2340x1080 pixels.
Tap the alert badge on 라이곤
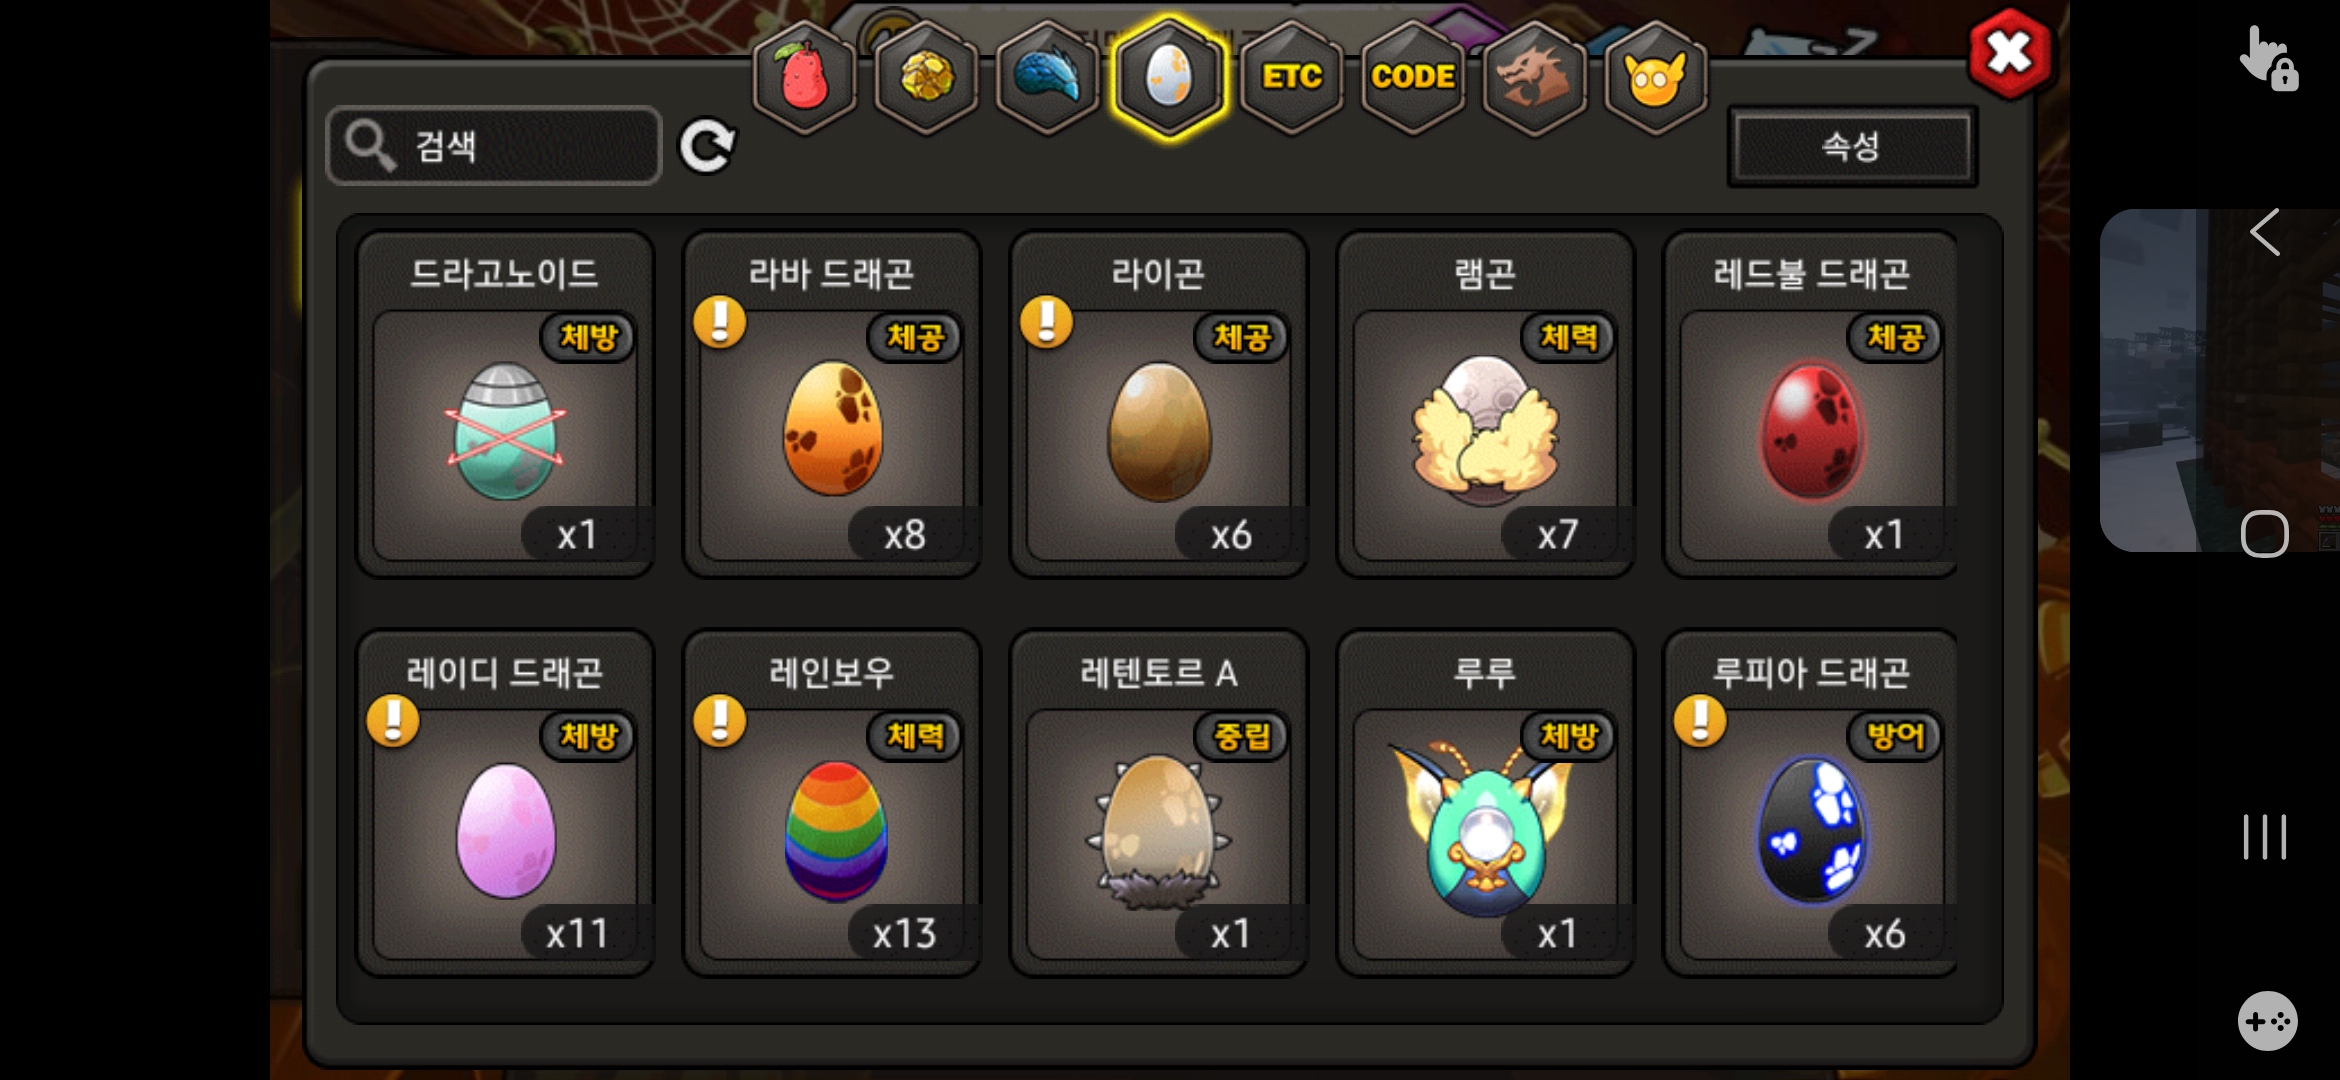[x=1046, y=322]
